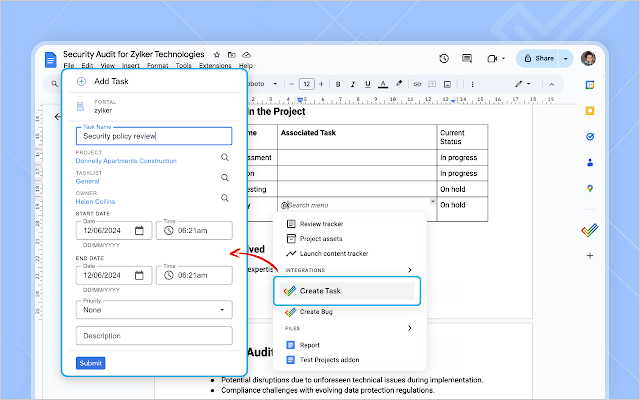Click the Description field

(x=154, y=336)
